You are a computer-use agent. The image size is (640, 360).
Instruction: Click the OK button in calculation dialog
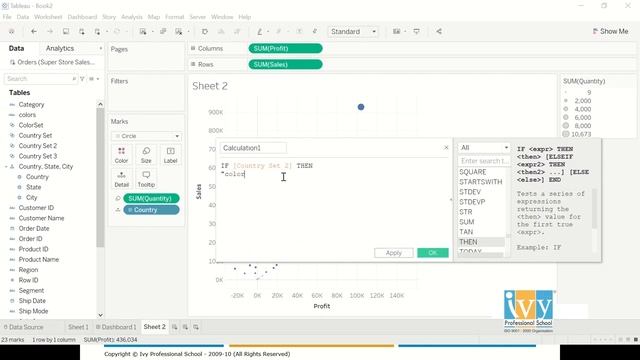pyautogui.click(x=433, y=253)
